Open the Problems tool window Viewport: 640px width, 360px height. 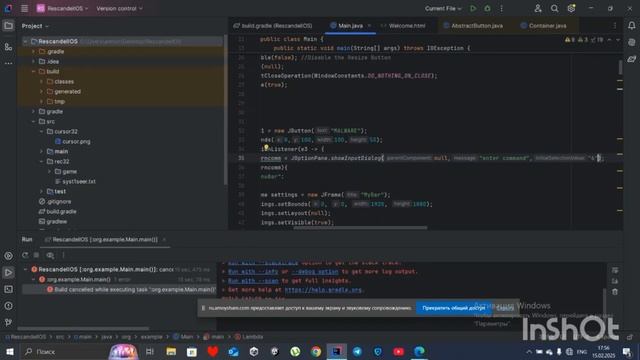click(x=8, y=306)
